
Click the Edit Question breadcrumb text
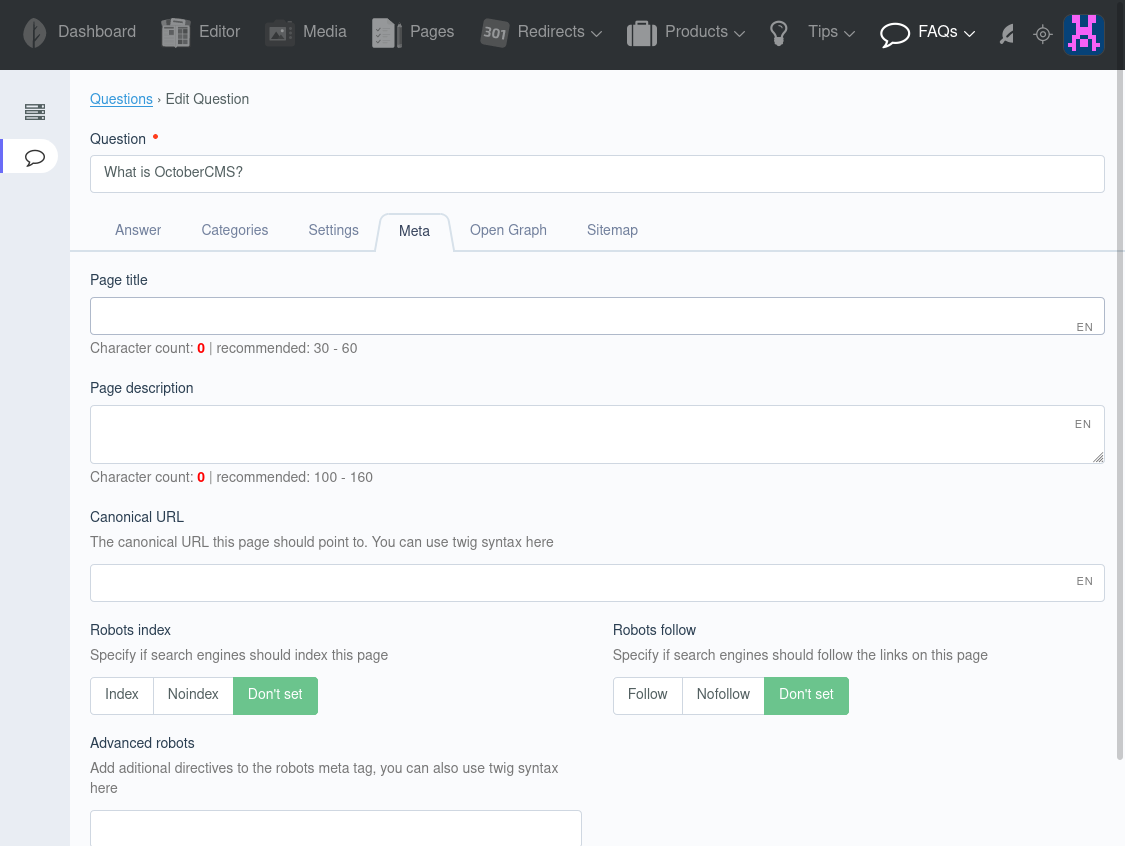coord(207,99)
